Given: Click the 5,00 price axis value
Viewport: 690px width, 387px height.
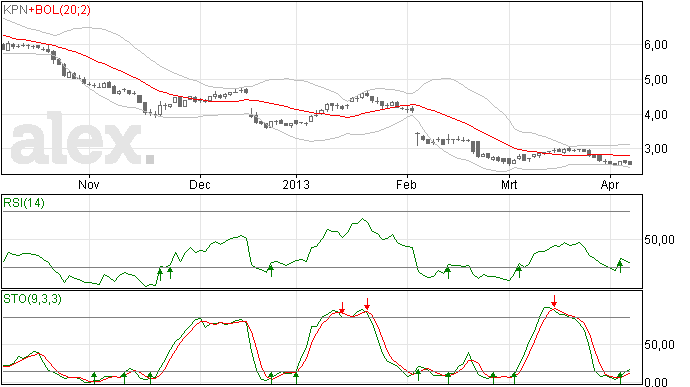Looking at the screenshot, I should tap(656, 80).
